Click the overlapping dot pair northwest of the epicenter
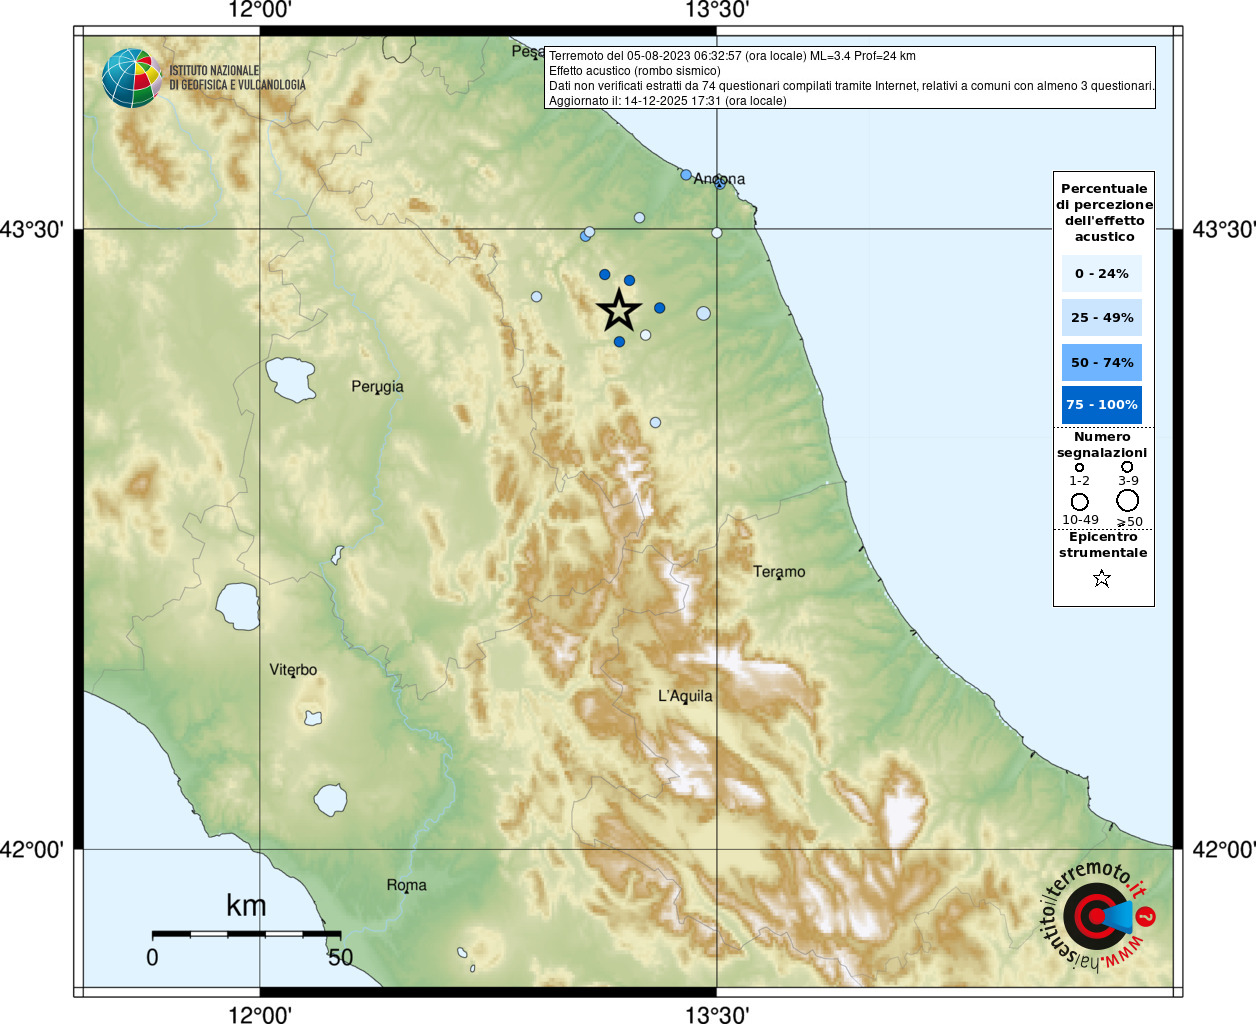1256x1024 pixels. [x=587, y=234]
